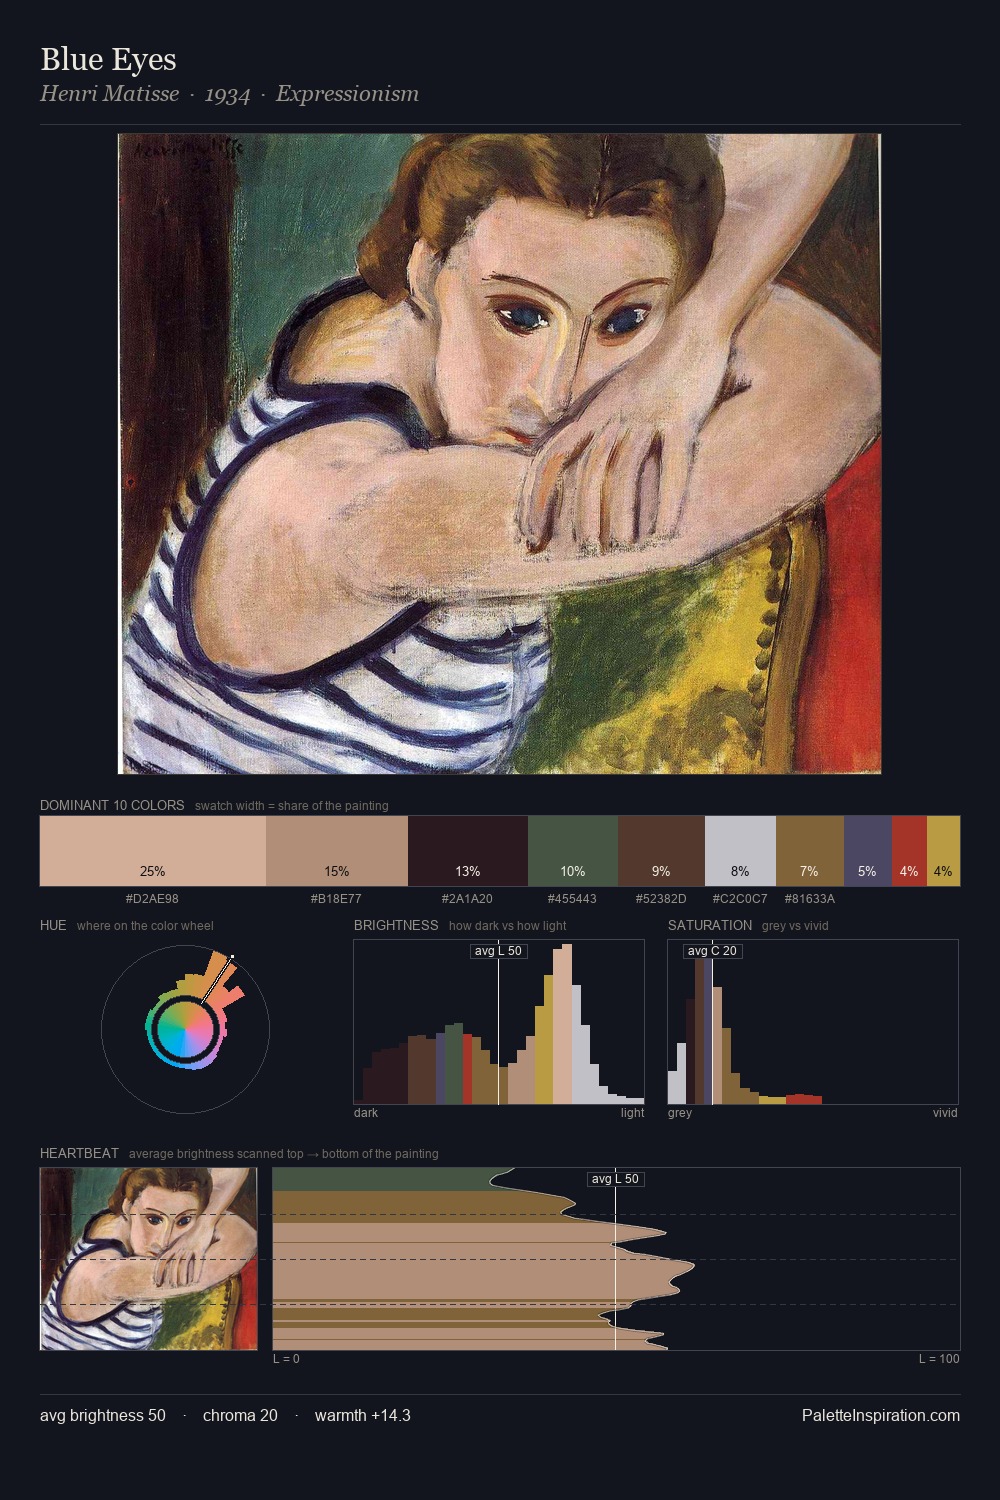The height and width of the screenshot is (1500, 1000).
Task: Click the 'SATURATION' section heading
Action: pos(710,925)
